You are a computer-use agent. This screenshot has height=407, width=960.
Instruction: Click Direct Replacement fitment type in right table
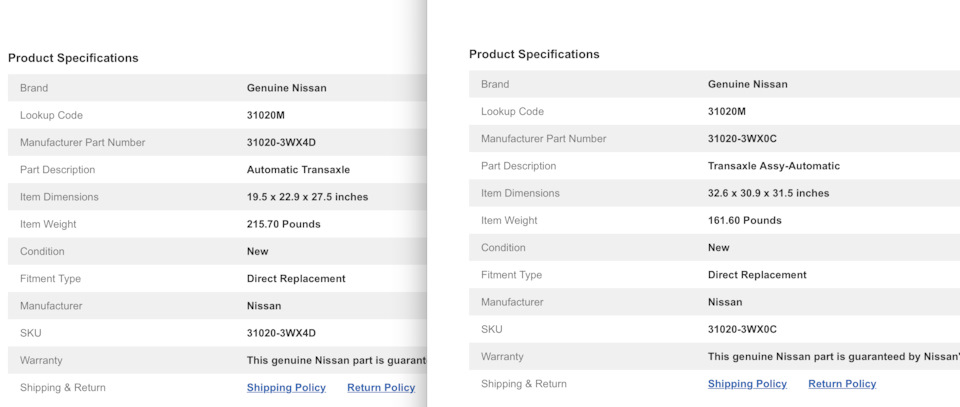point(757,275)
